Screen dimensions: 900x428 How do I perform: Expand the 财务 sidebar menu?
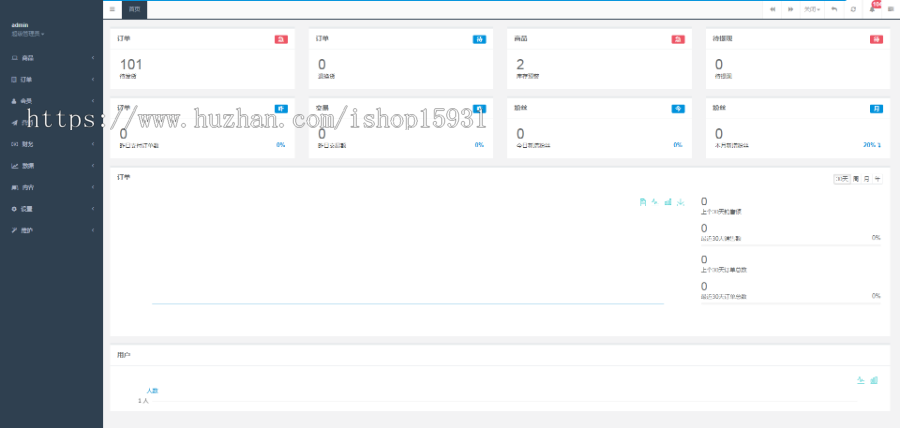(x=52, y=144)
